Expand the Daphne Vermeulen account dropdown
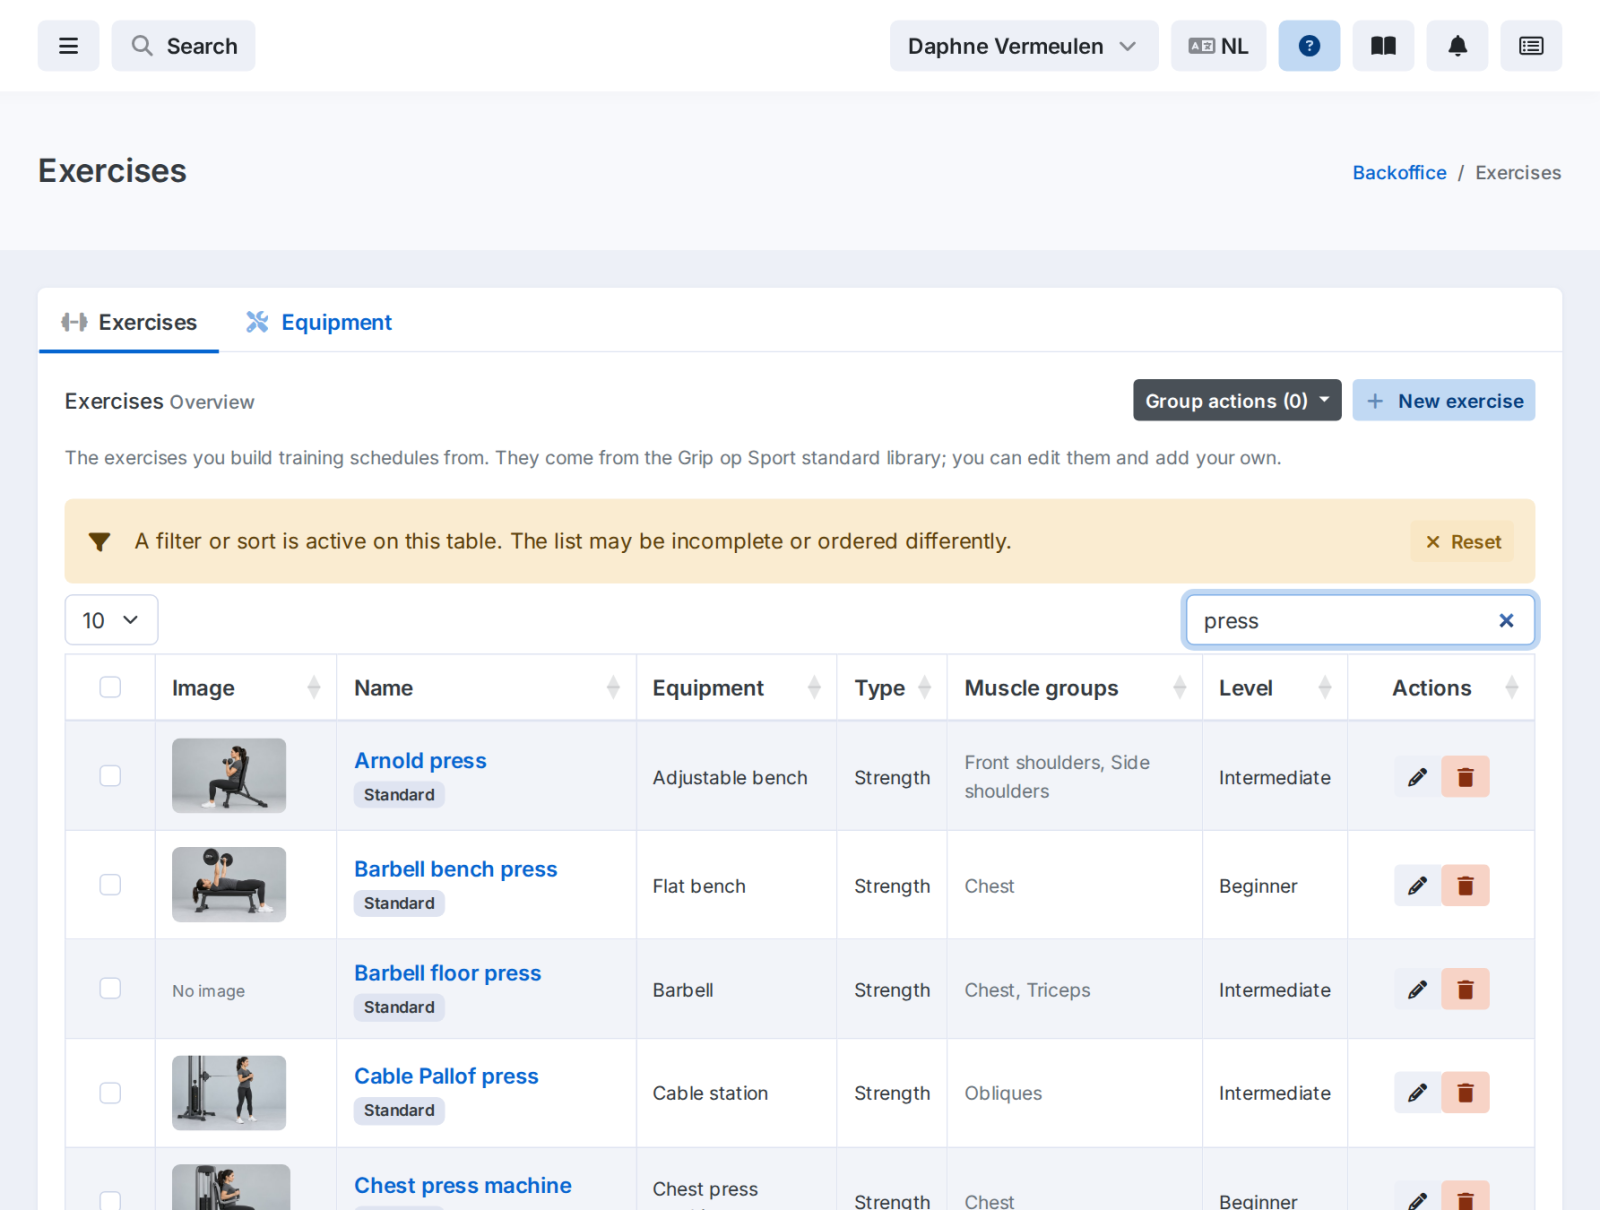 click(x=1024, y=46)
